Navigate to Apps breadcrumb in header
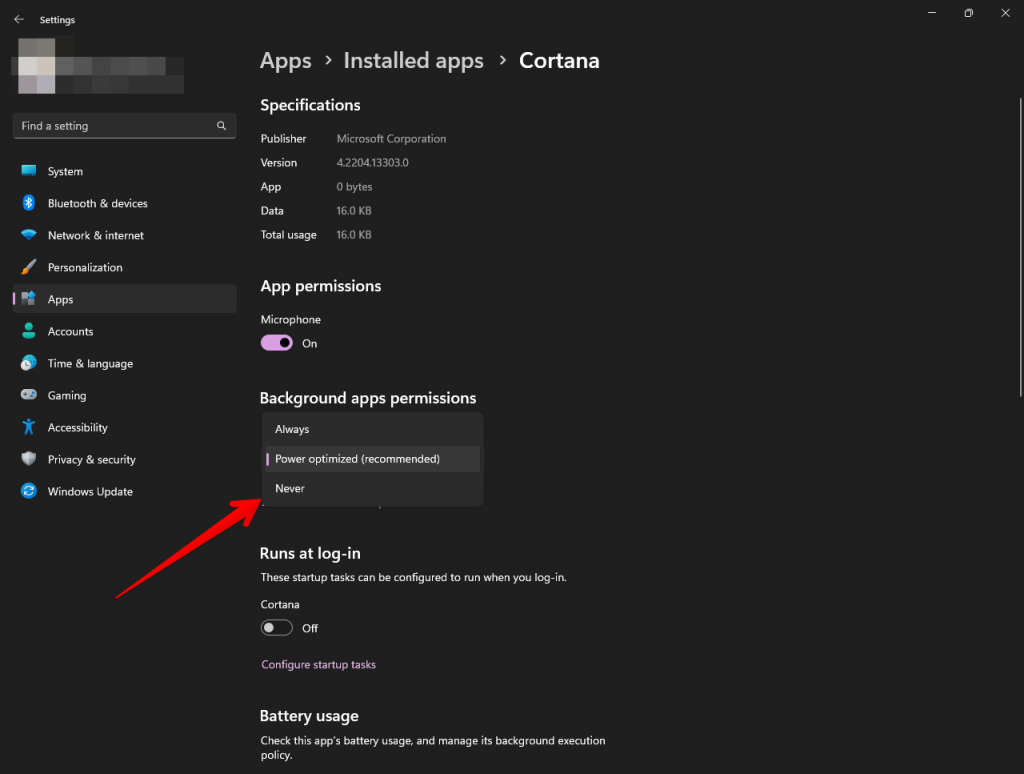 286,61
